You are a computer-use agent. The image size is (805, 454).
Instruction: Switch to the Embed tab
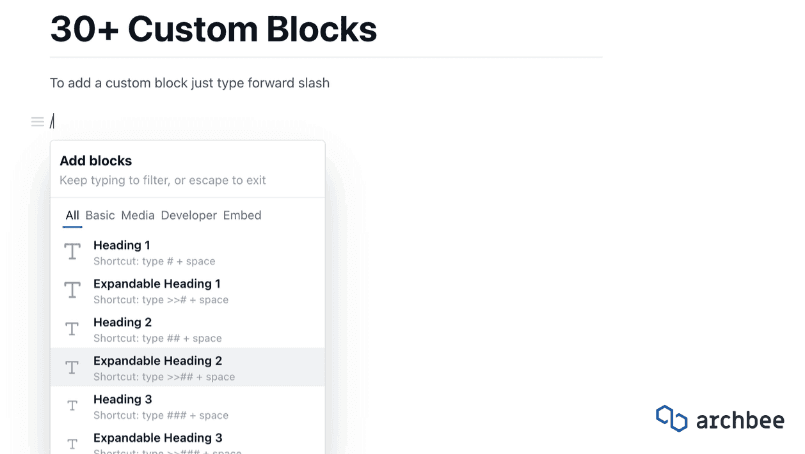point(242,215)
